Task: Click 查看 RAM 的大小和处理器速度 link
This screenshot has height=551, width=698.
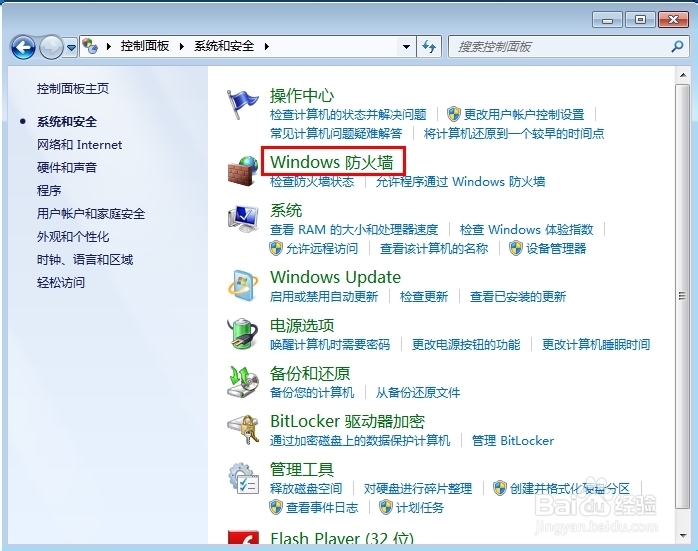Action: (x=354, y=230)
